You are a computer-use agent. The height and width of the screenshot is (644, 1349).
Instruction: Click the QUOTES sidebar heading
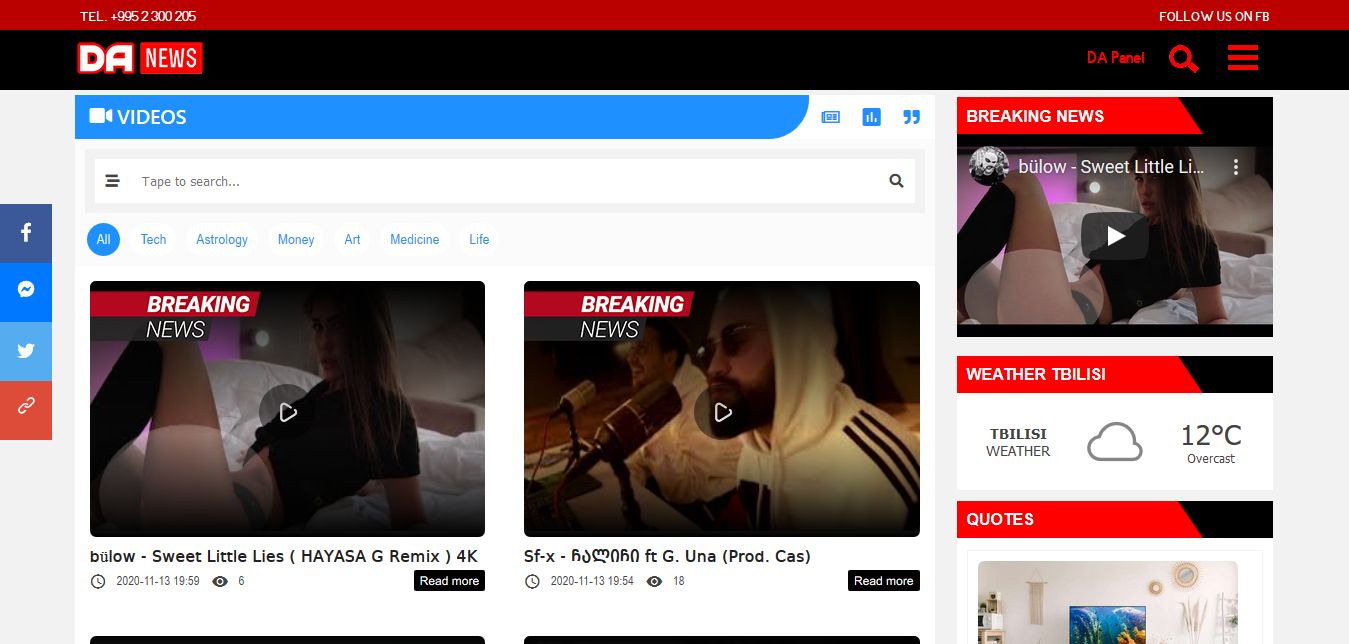(1000, 519)
